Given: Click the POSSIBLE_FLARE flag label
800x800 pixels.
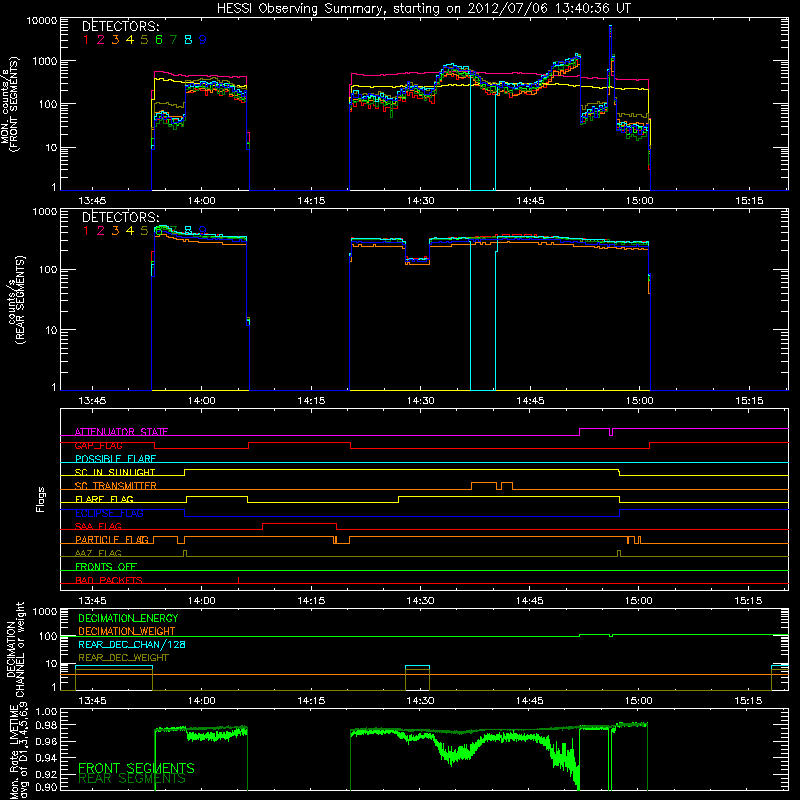Looking at the screenshot, I should pos(115,459).
